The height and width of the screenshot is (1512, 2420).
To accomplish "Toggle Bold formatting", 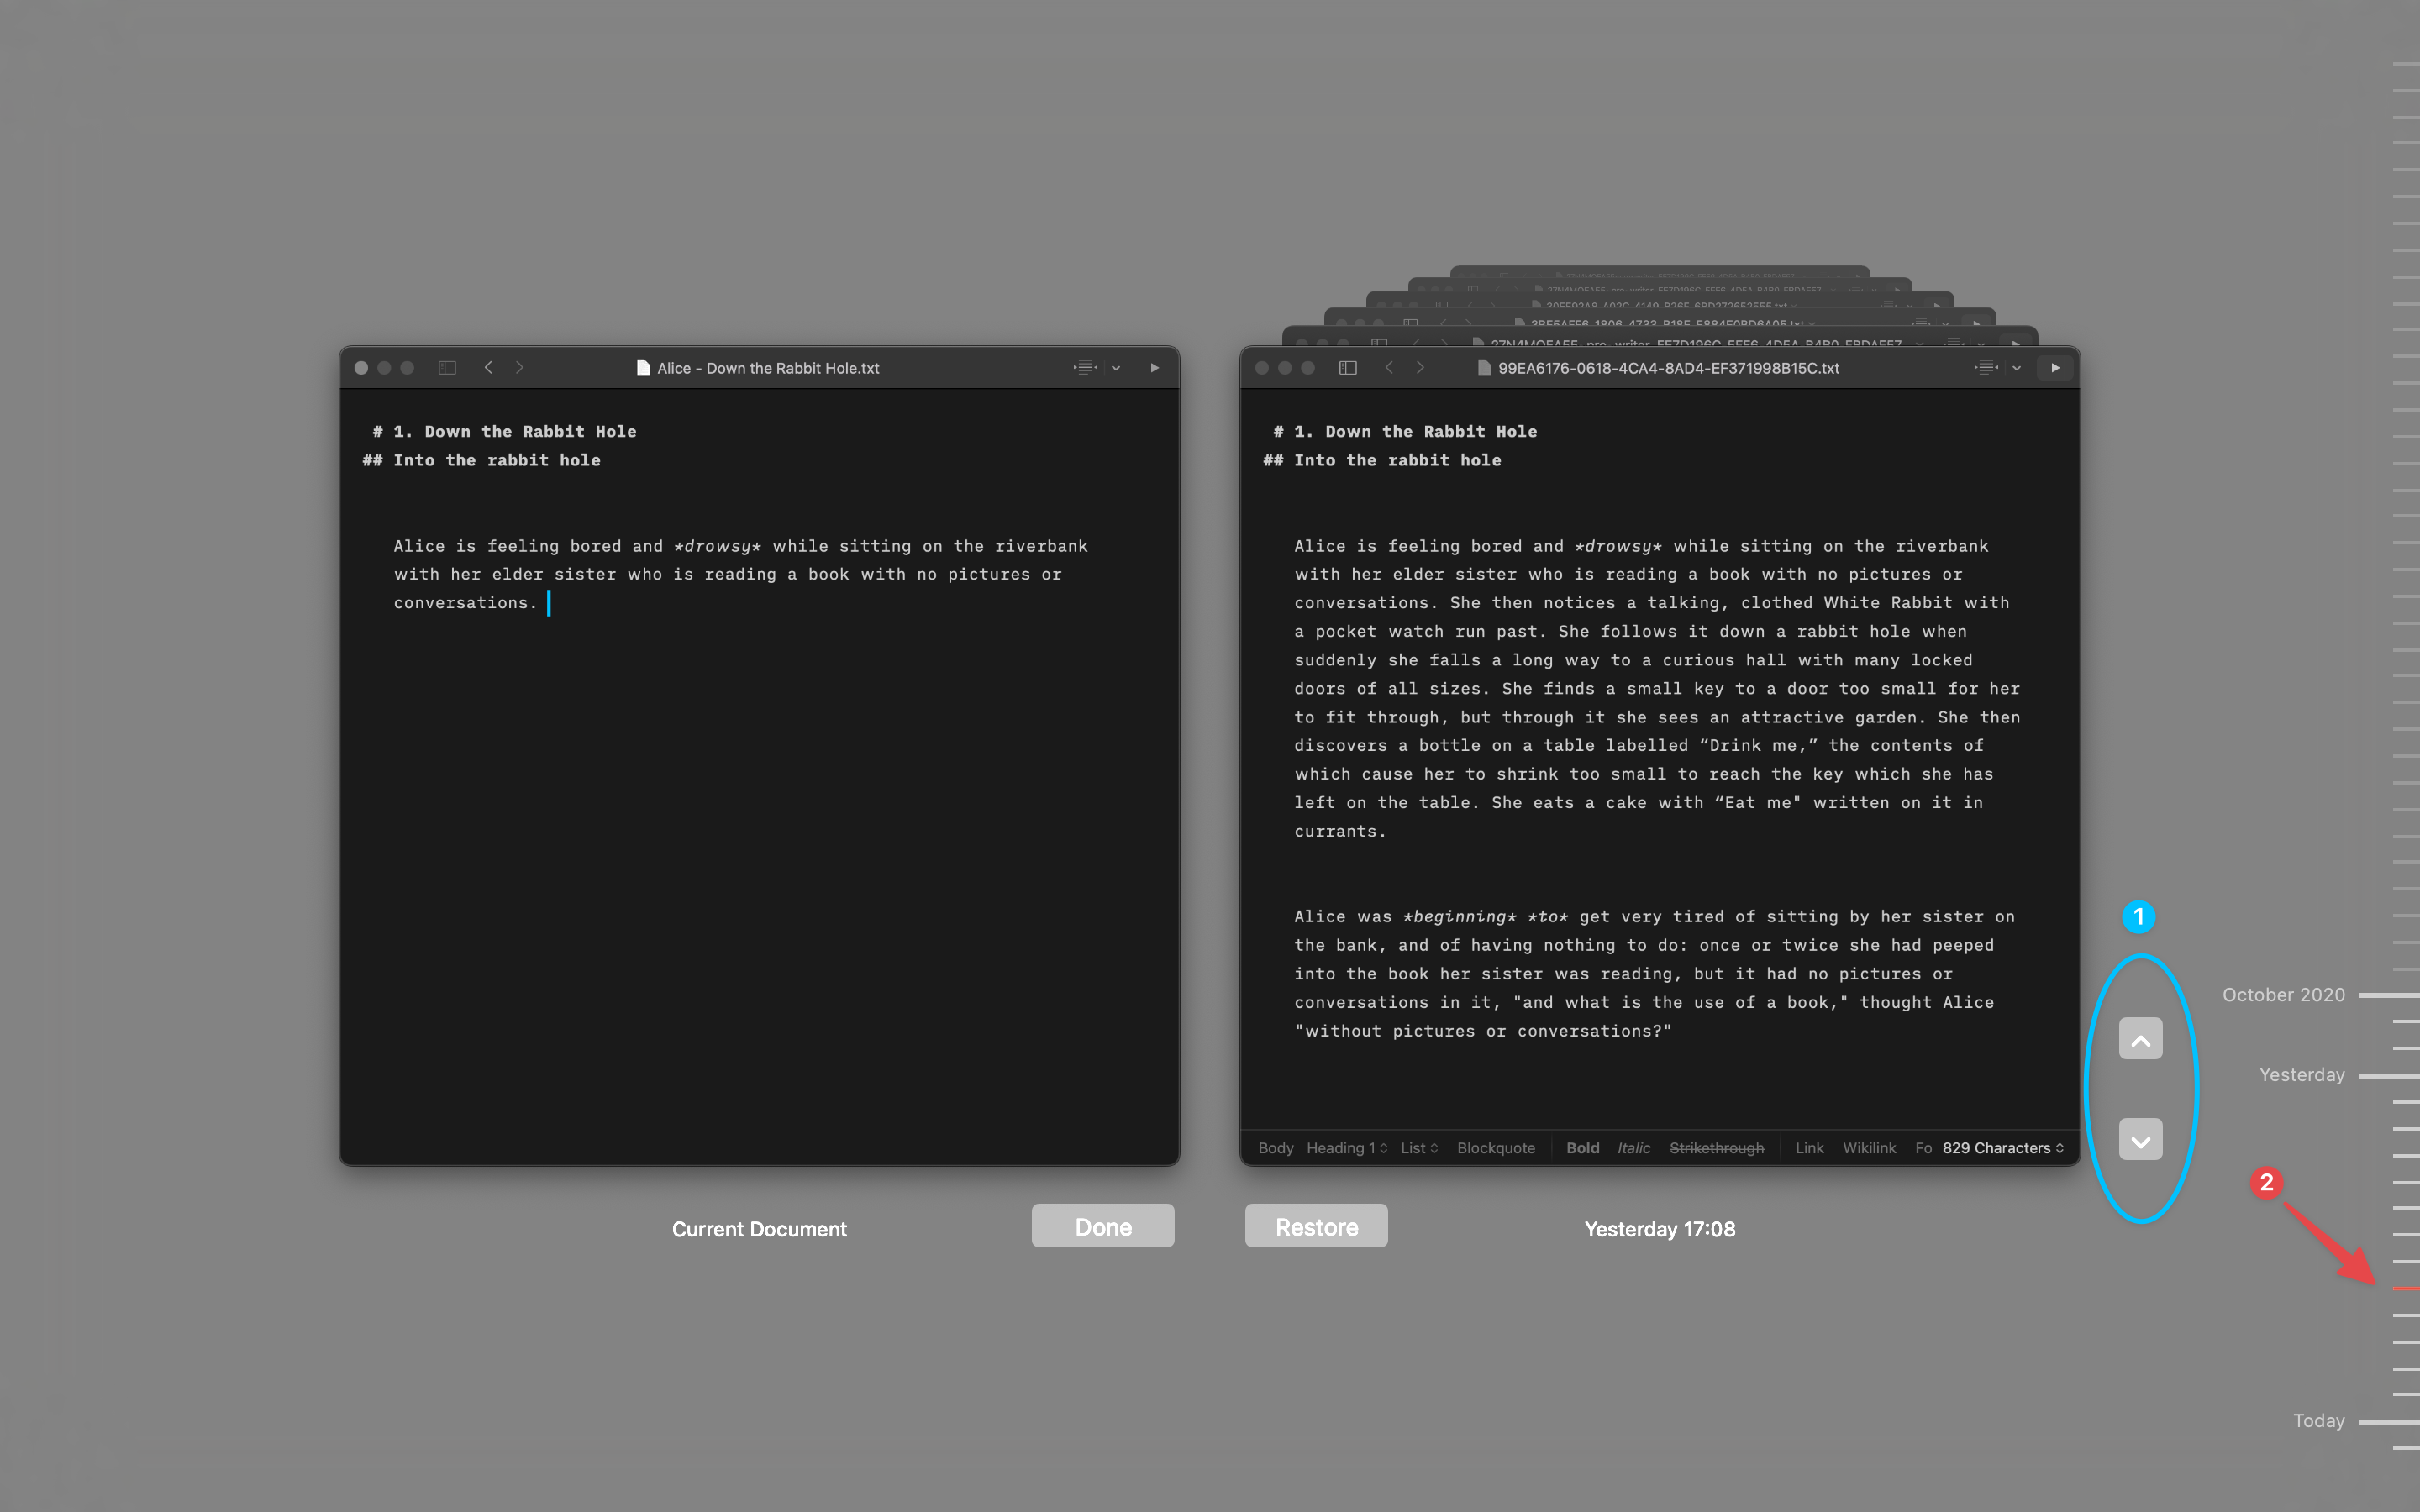I will [1582, 1148].
